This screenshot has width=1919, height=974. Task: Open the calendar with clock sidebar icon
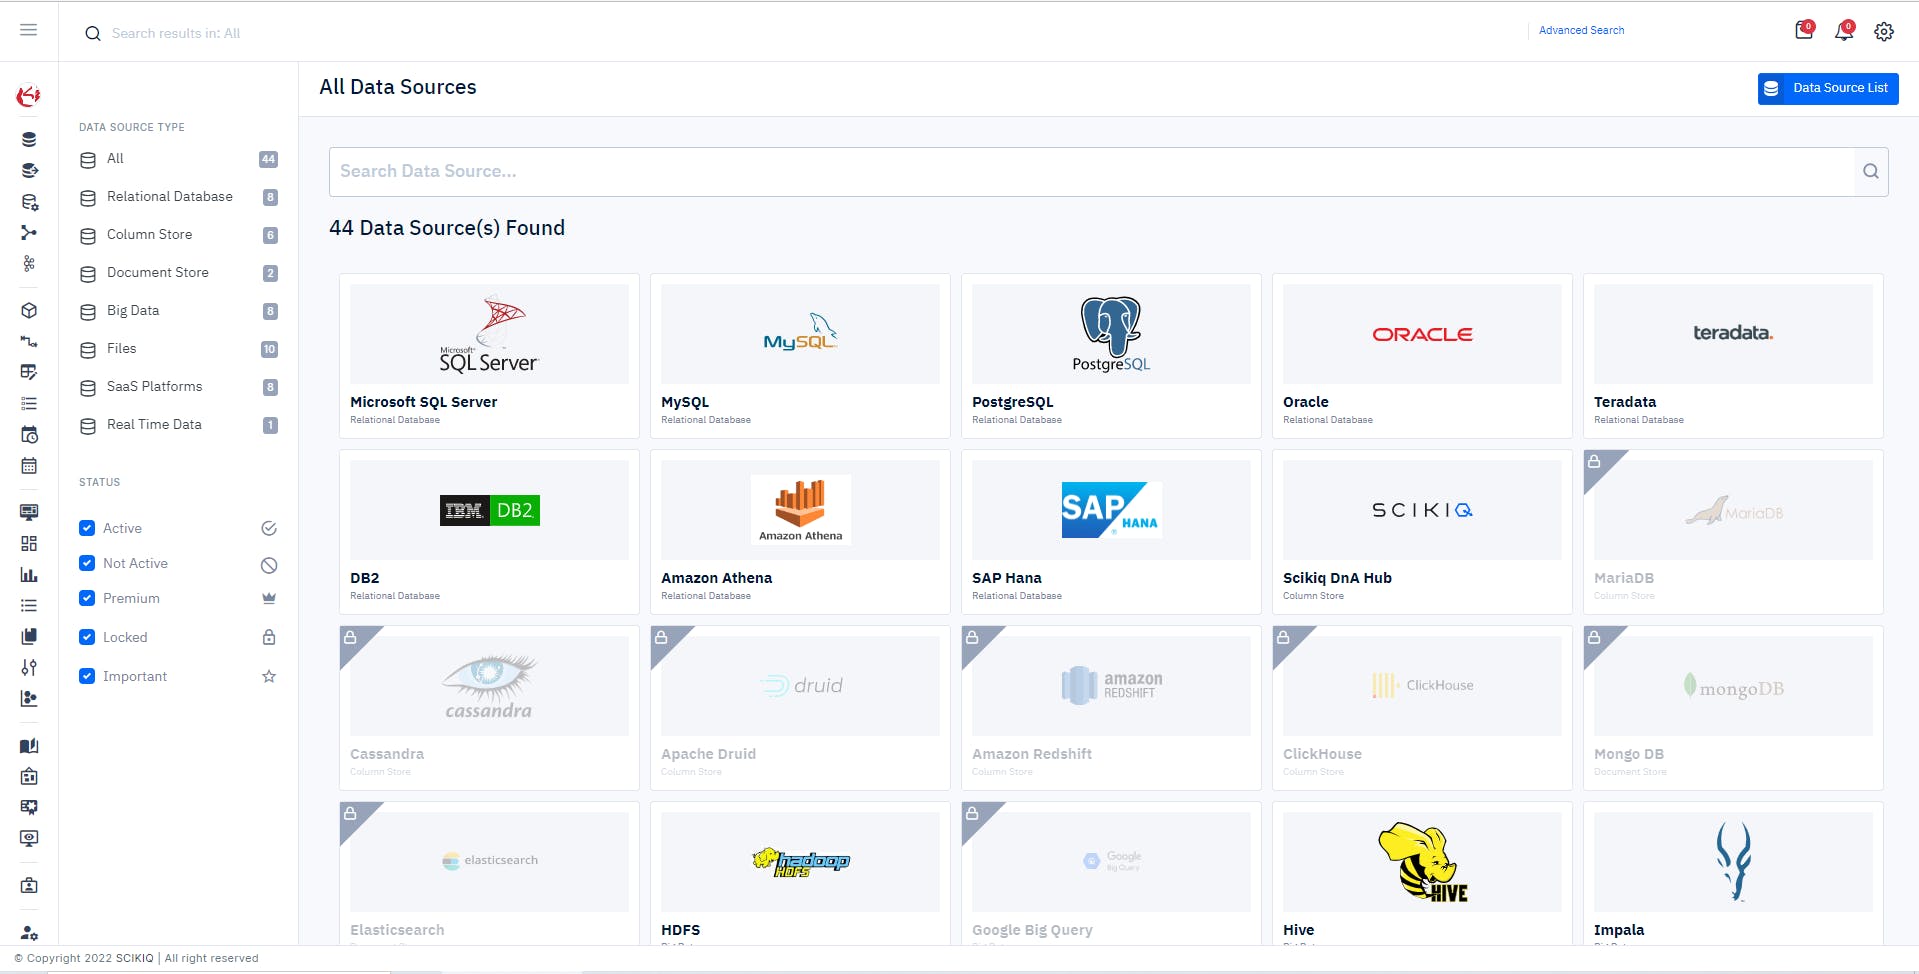(29, 435)
